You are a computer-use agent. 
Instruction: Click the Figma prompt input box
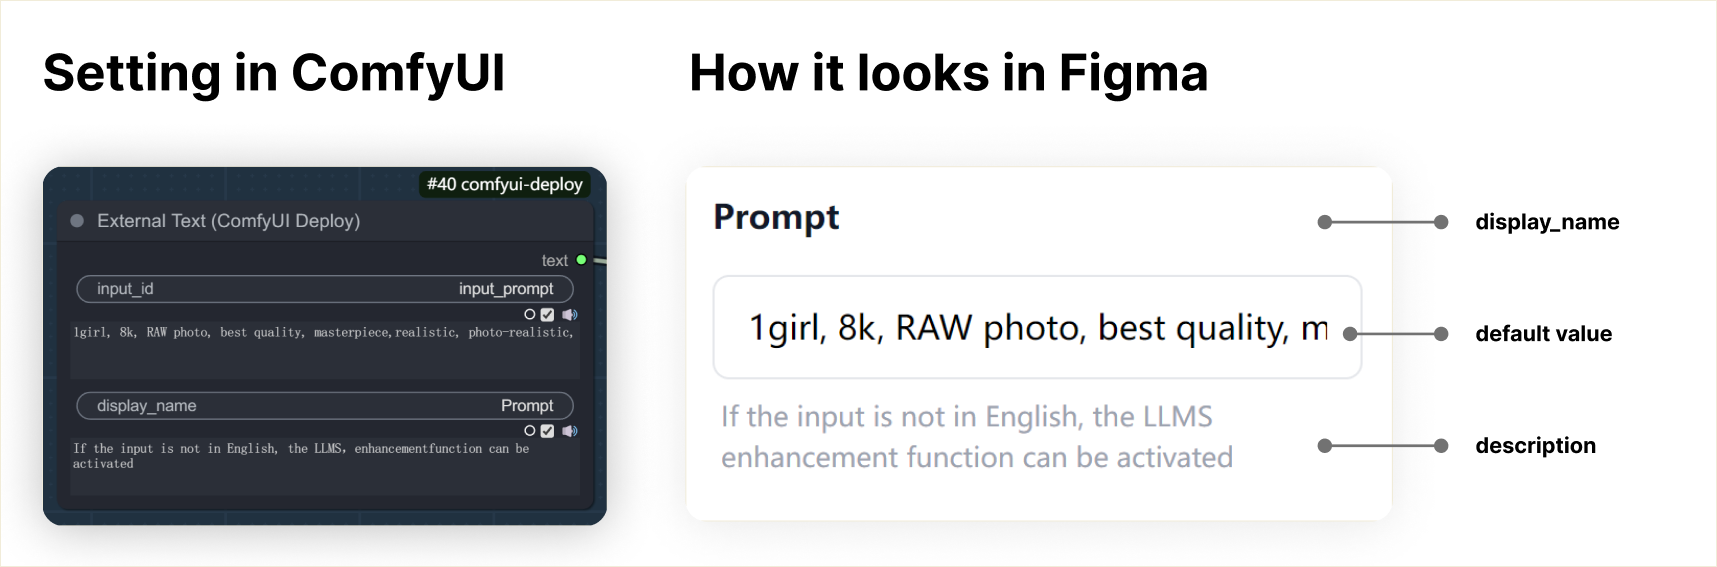click(x=1037, y=327)
